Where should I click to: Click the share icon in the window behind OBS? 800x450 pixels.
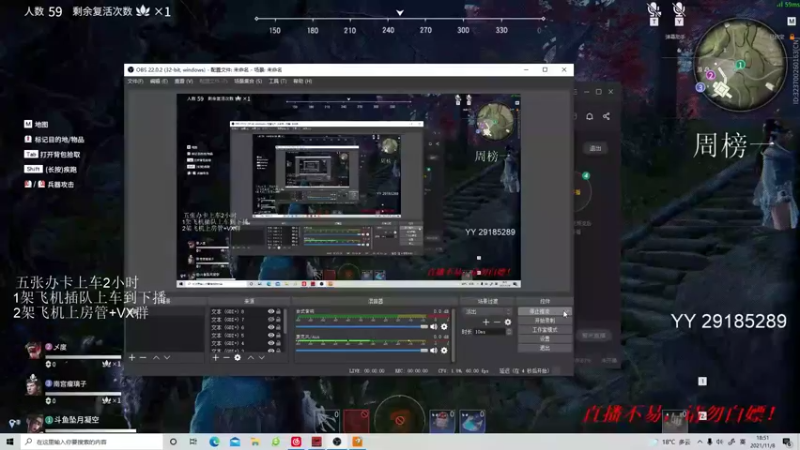click(x=606, y=116)
